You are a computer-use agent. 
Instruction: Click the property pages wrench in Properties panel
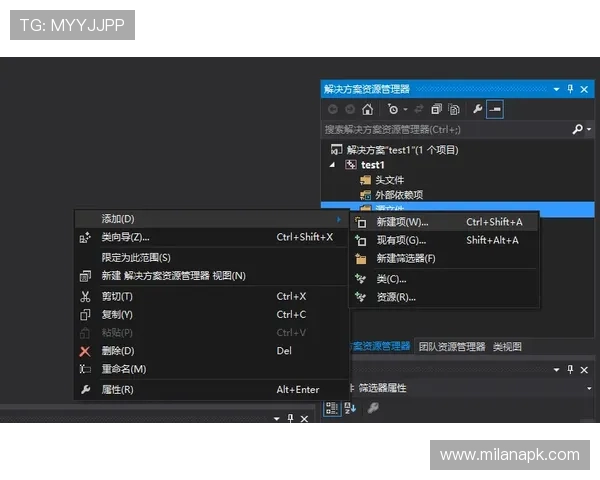pos(373,408)
